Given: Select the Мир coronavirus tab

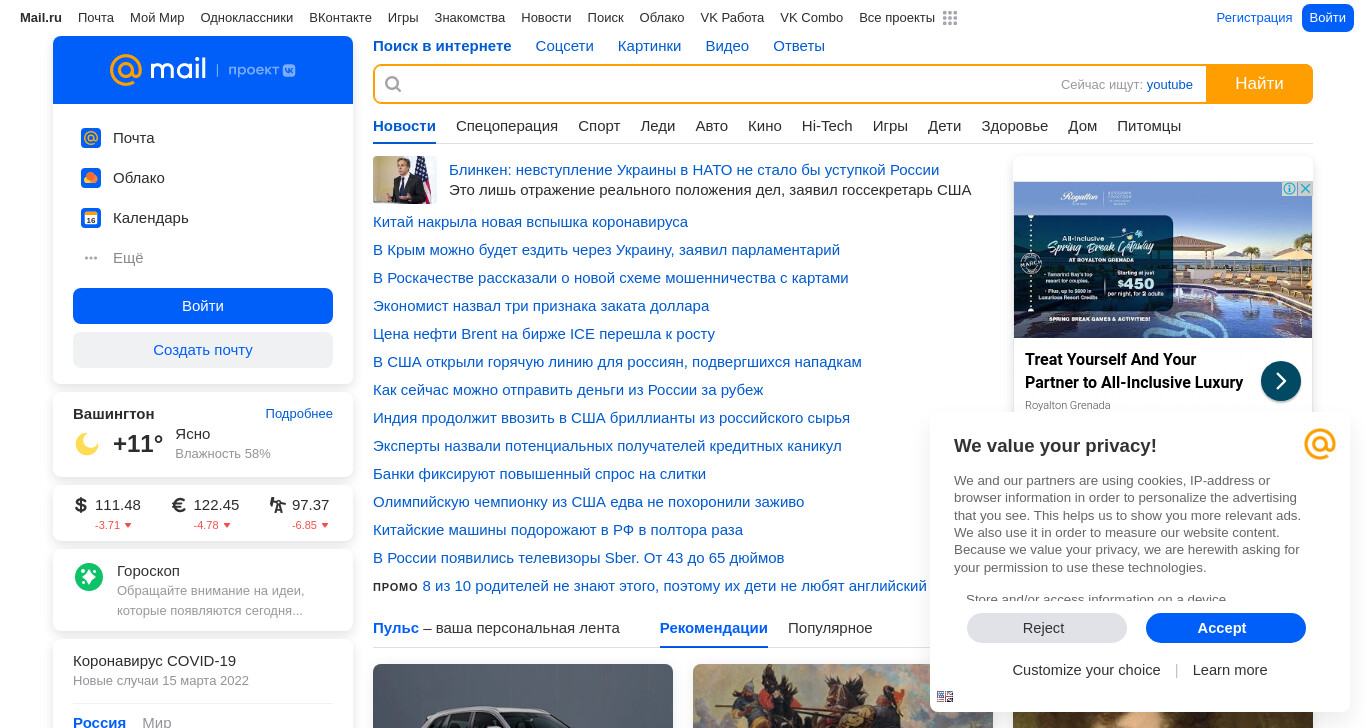Looking at the screenshot, I should click(x=157, y=722).
